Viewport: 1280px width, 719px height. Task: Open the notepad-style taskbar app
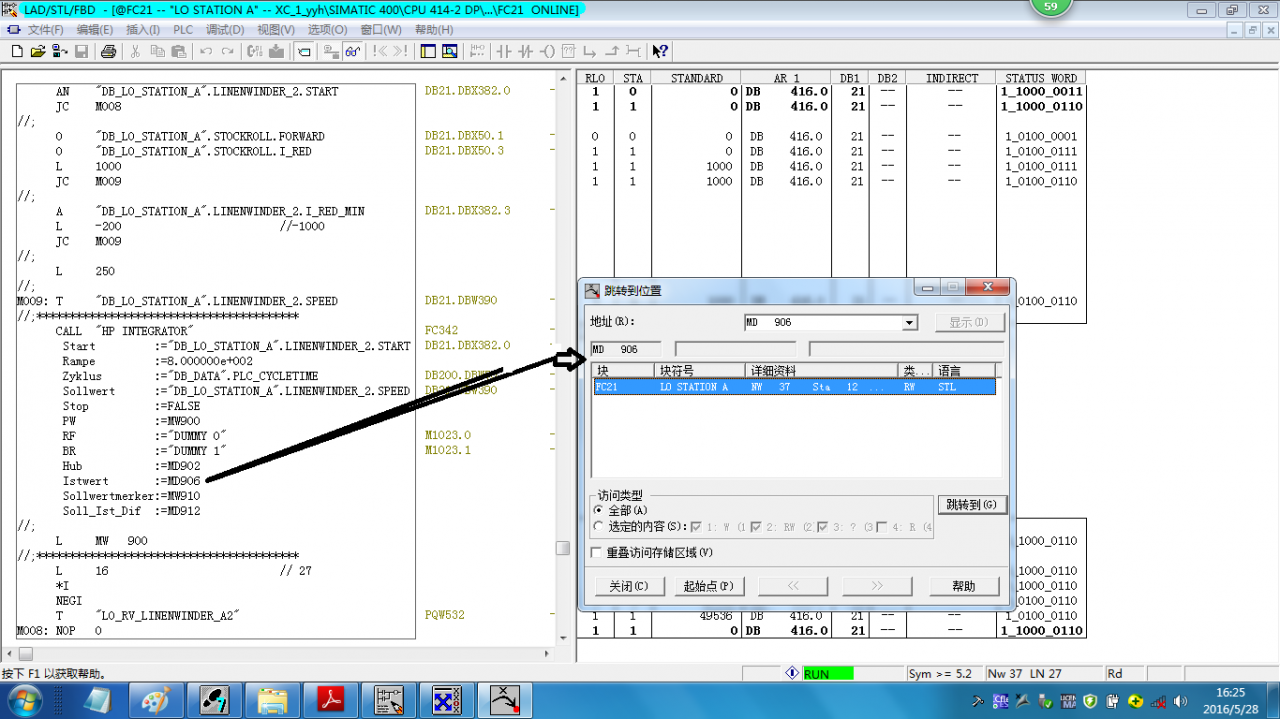click(99, 699)
